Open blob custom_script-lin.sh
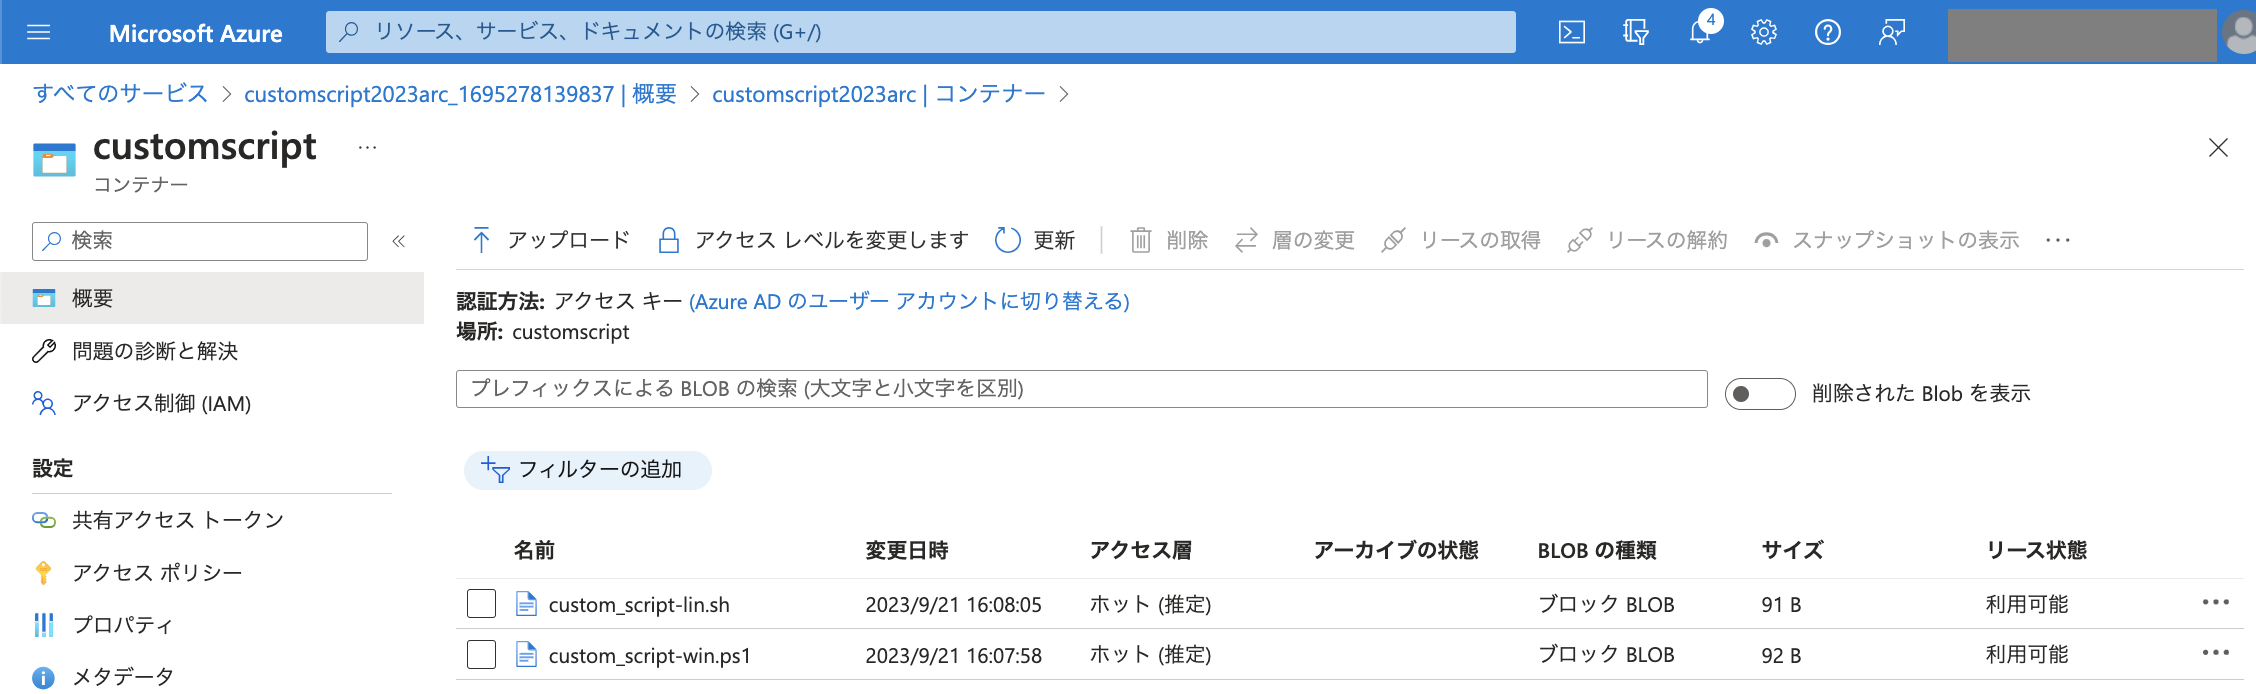Viewport: 2256px width, 694px height. tap(639, 605)
